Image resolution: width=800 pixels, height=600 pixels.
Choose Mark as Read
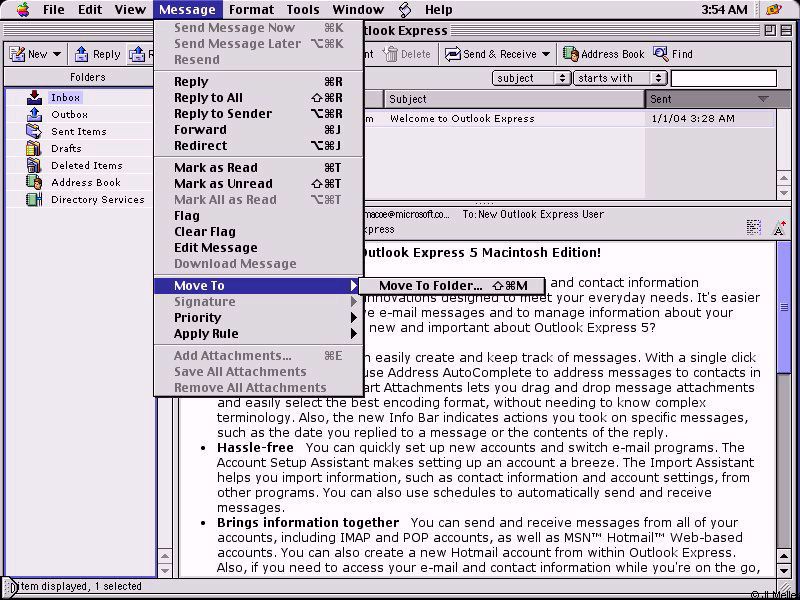point(259,167)
